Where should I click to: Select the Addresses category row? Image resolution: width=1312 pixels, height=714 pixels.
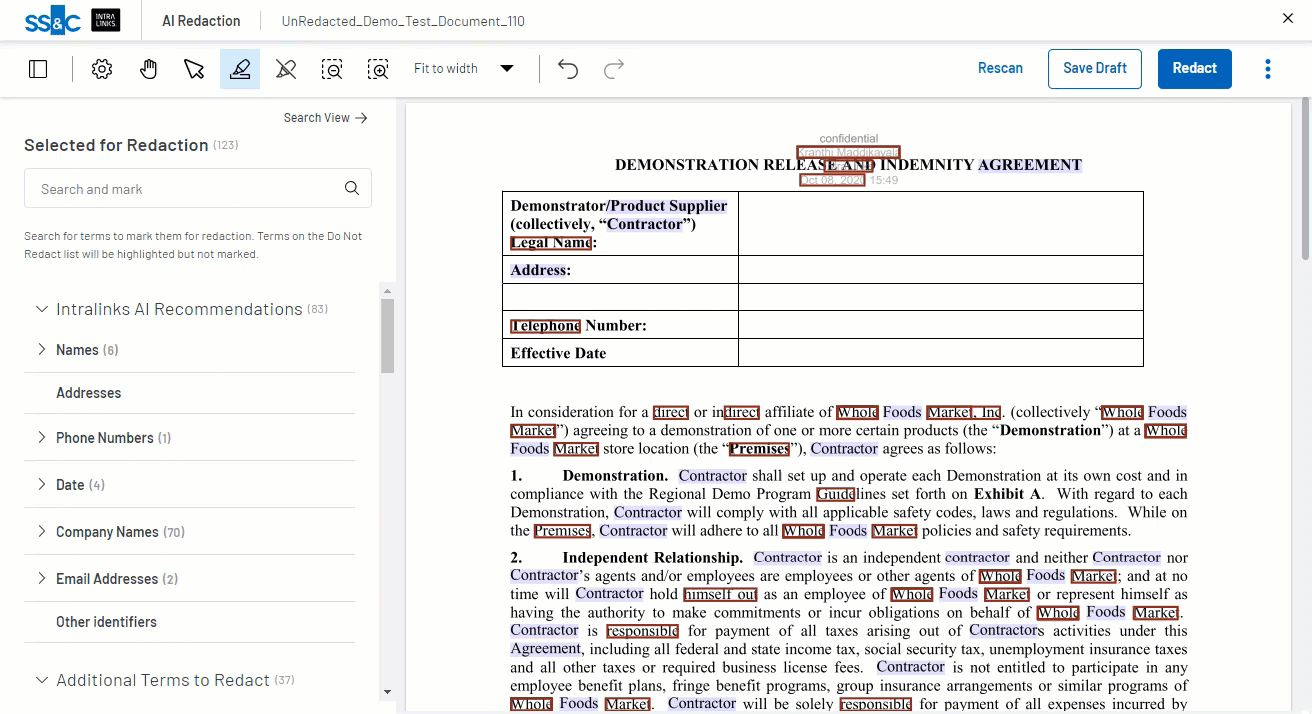[x=190, y=393]
